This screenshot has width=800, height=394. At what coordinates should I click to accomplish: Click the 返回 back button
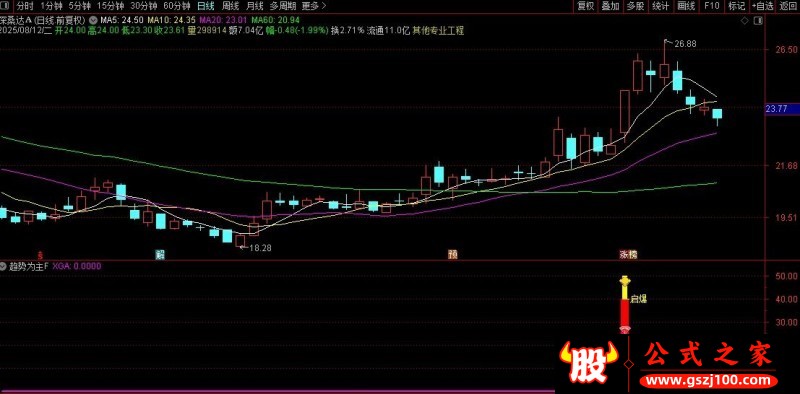coord(787,6)
